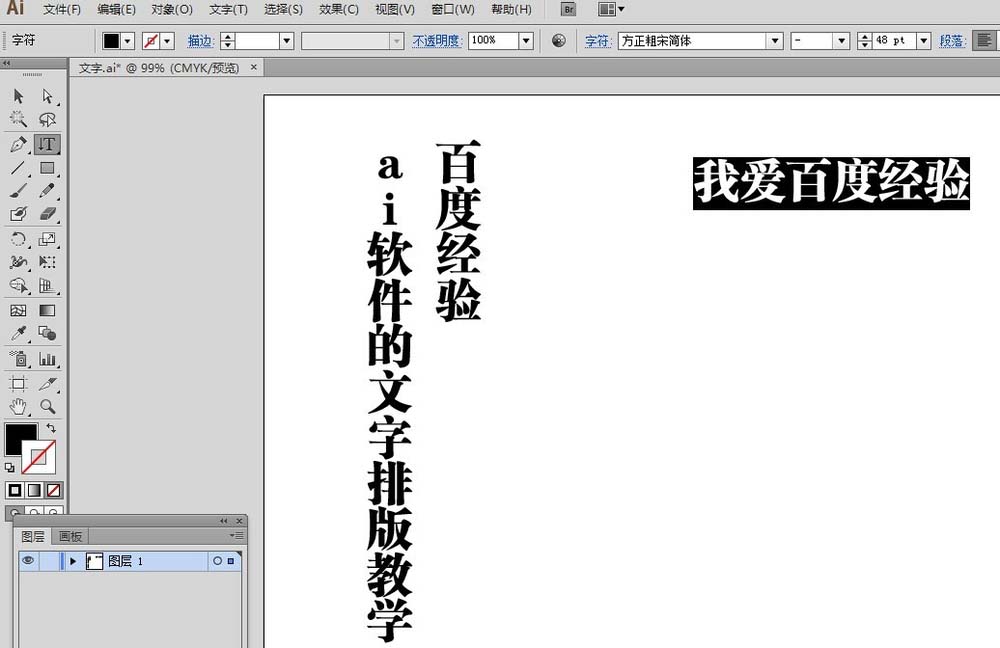Click the 不透明度 opacity link
1000x648 pixels.
(437, 41)
